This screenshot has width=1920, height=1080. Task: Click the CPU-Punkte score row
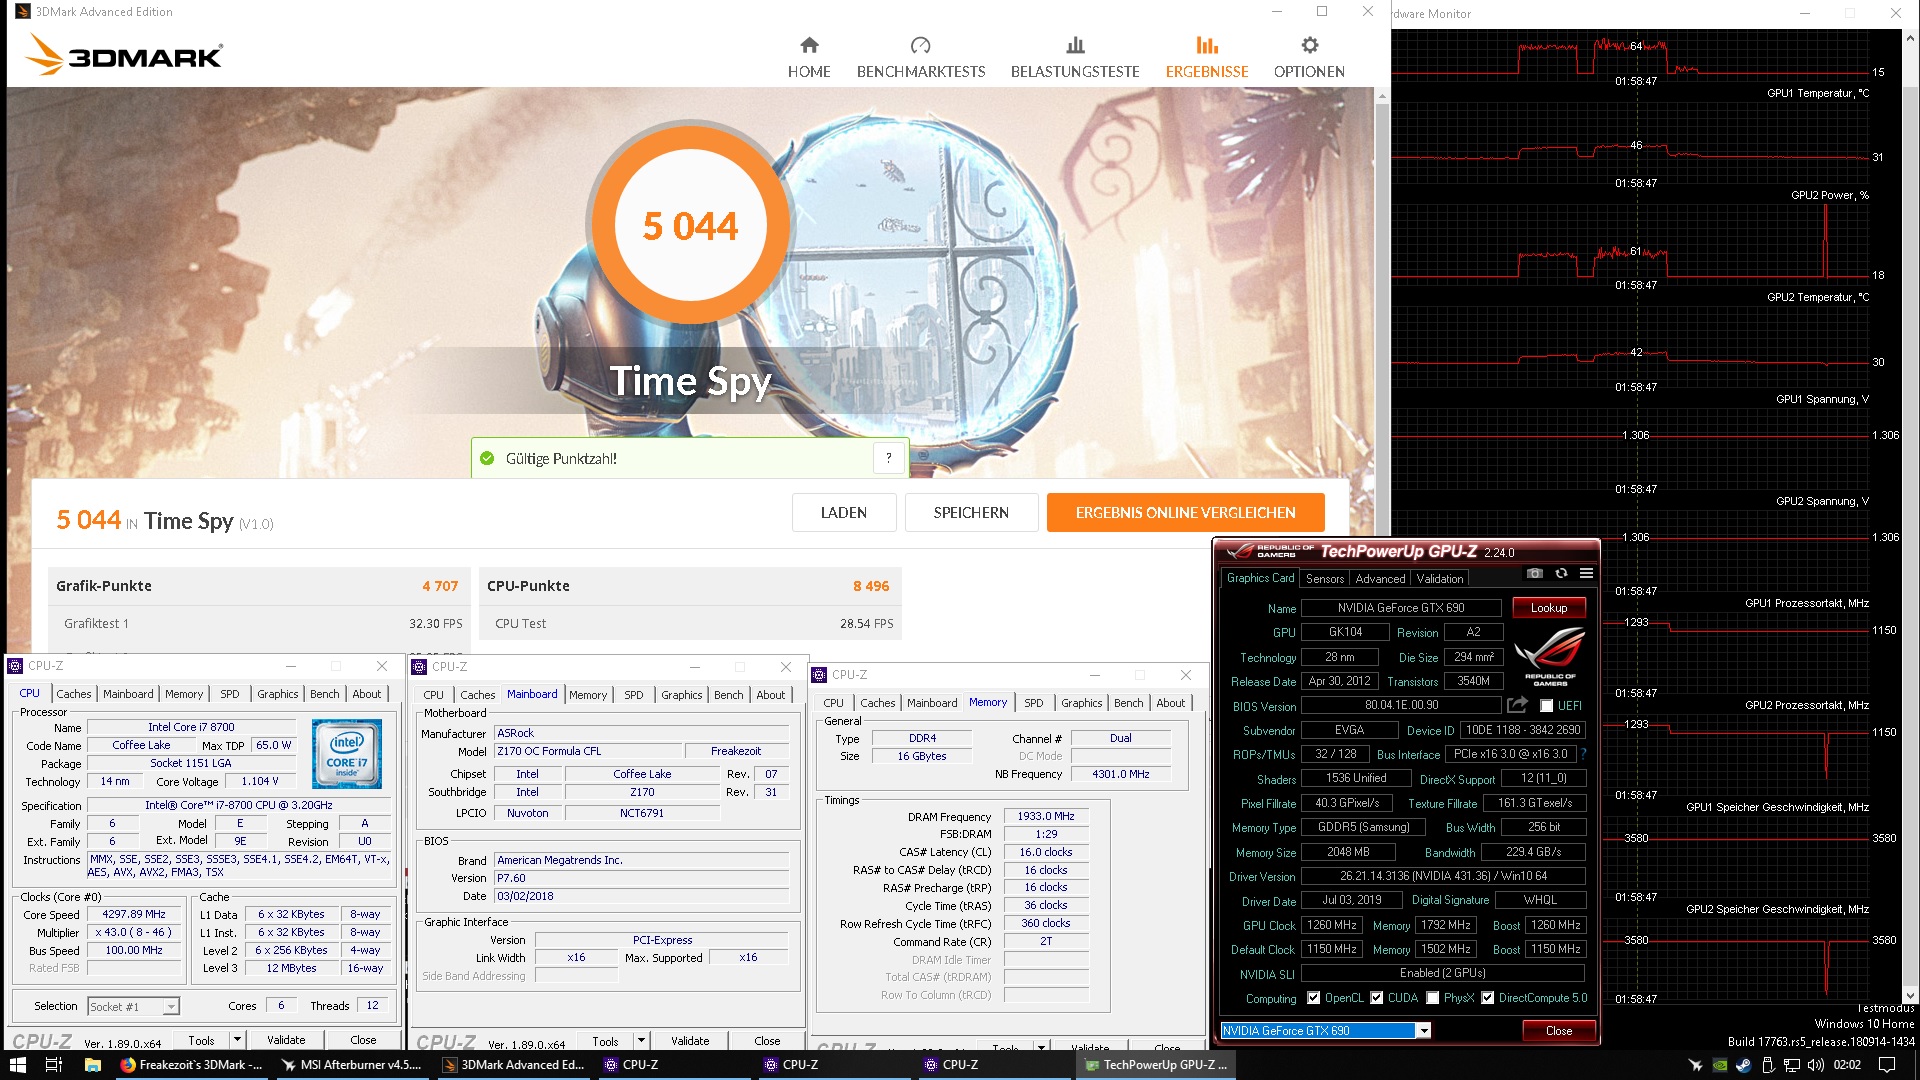[689, 586]
